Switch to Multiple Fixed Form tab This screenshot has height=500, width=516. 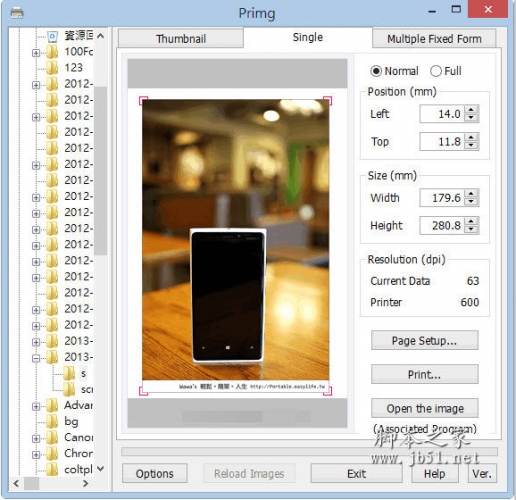tap(434, 39)
